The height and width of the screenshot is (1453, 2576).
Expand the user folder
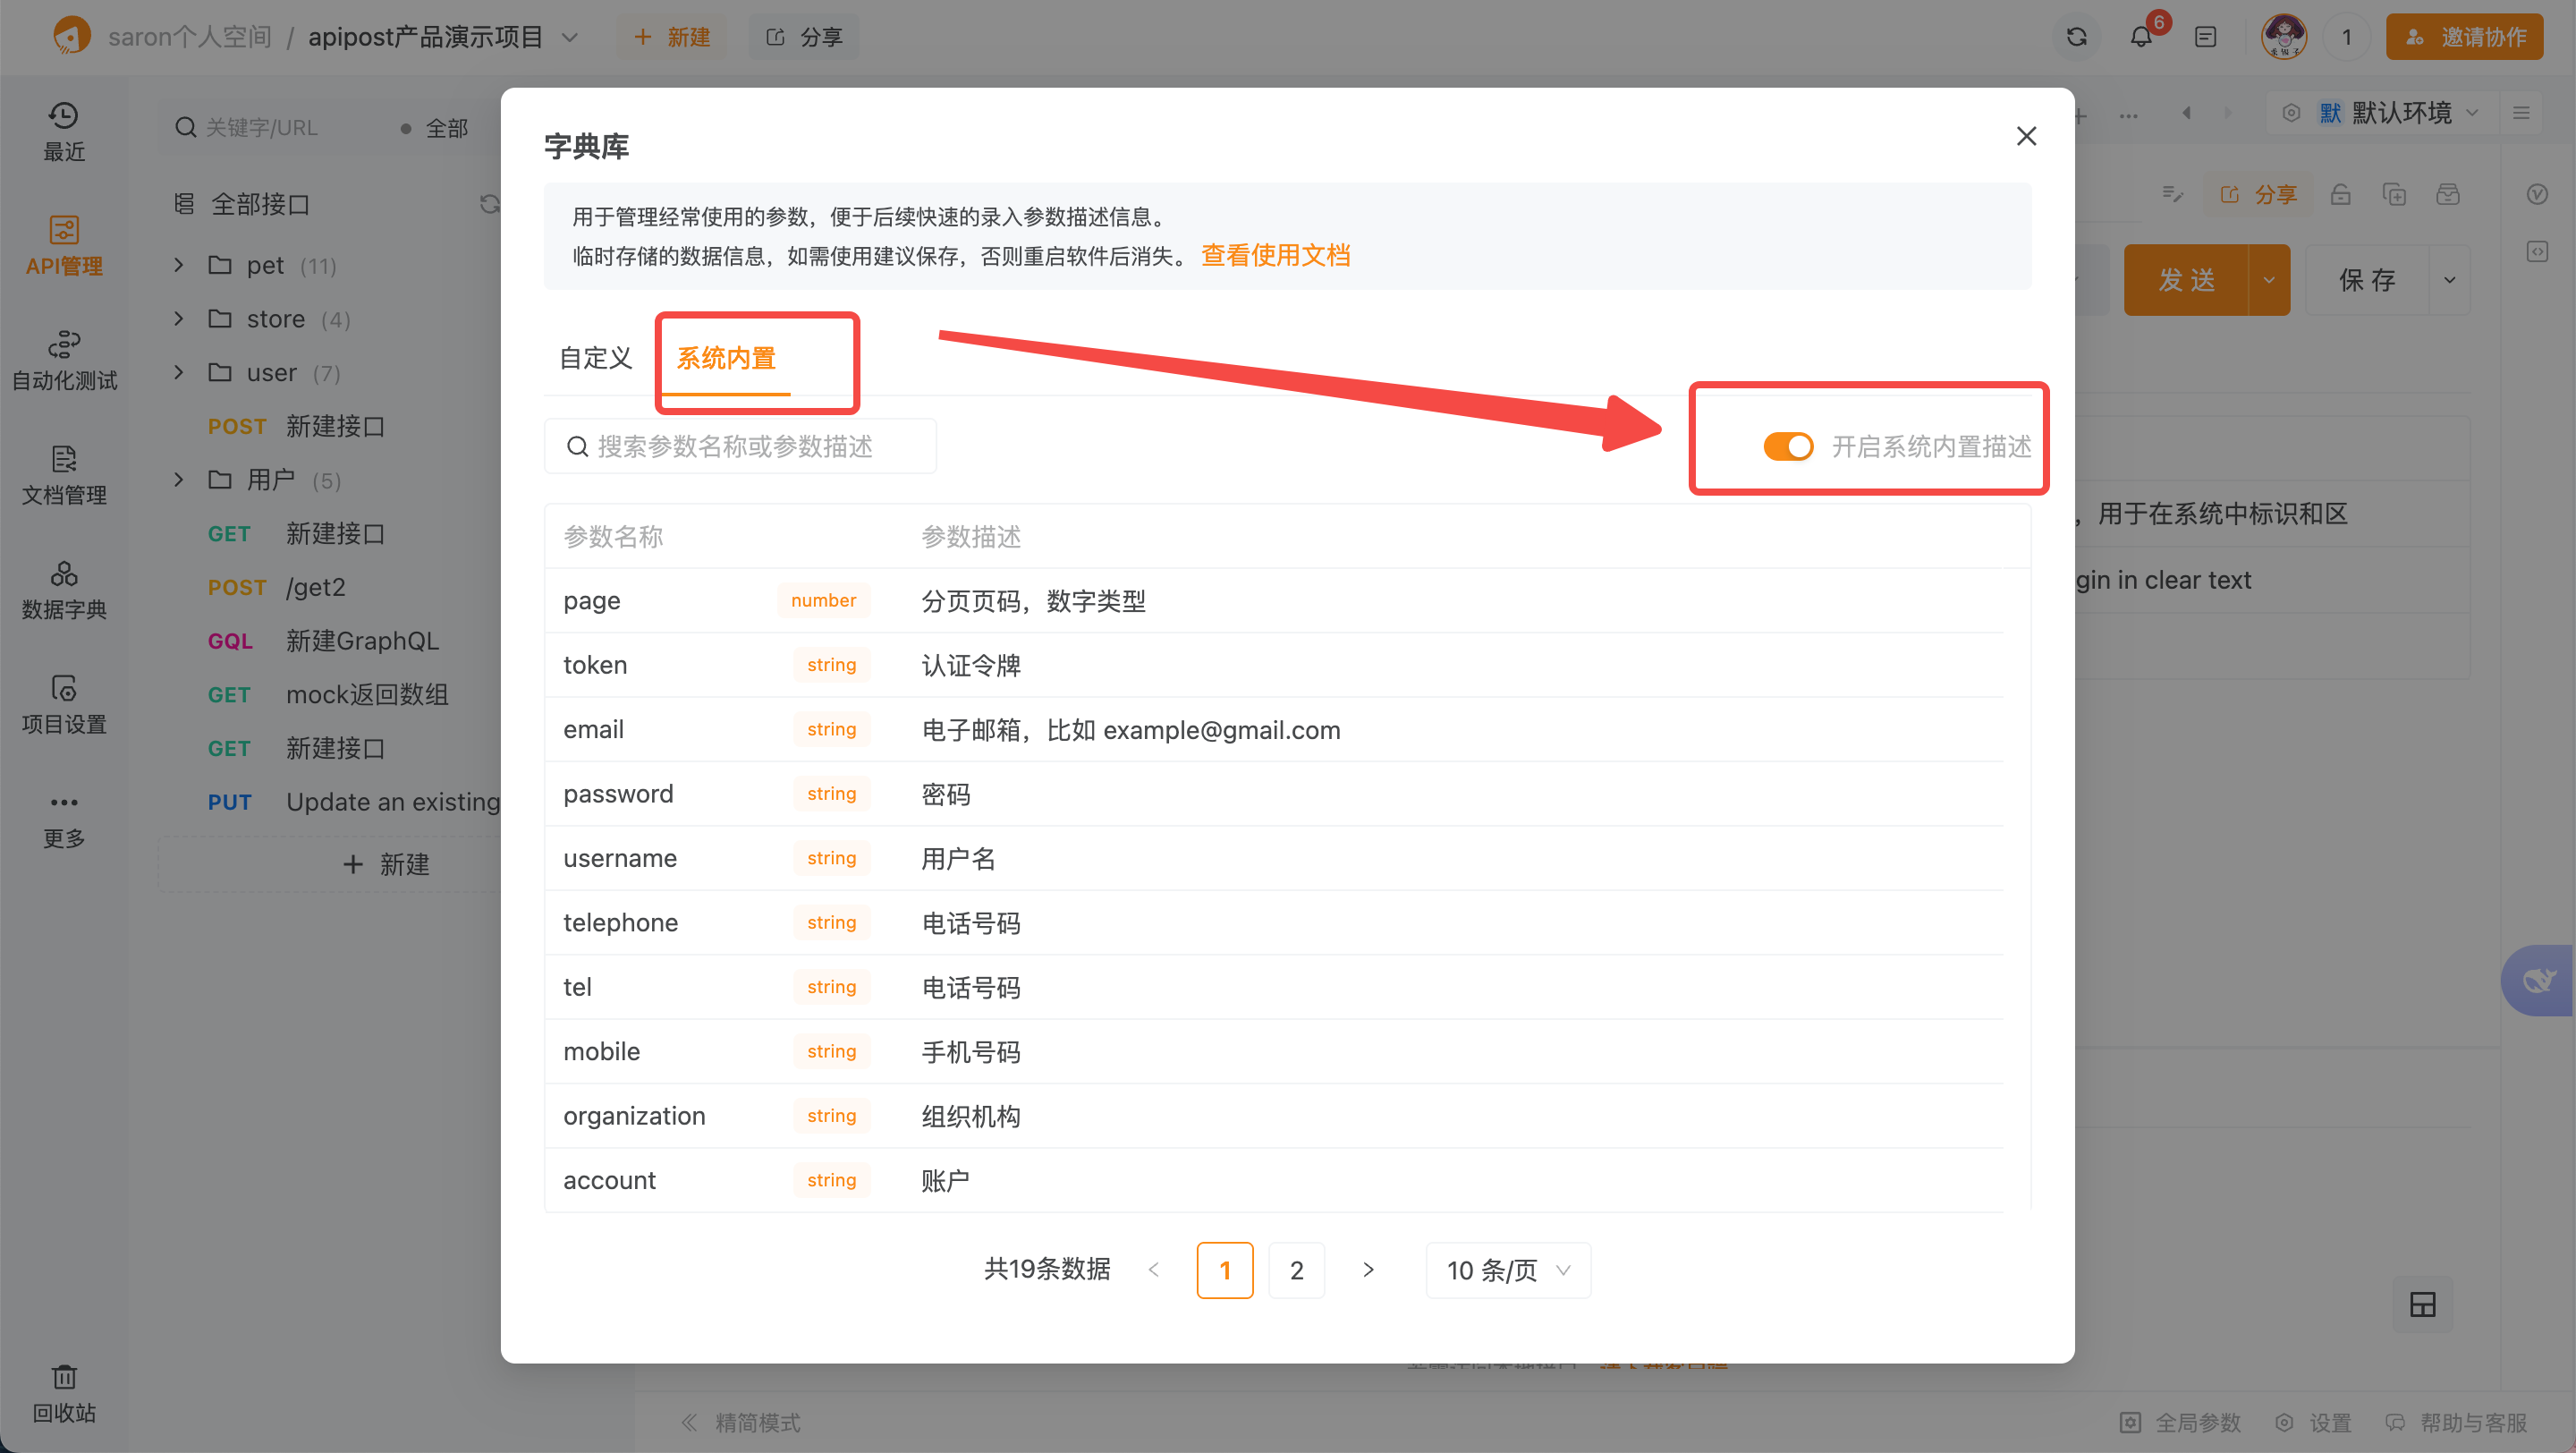pyautogui.click(x=178, y=372)
